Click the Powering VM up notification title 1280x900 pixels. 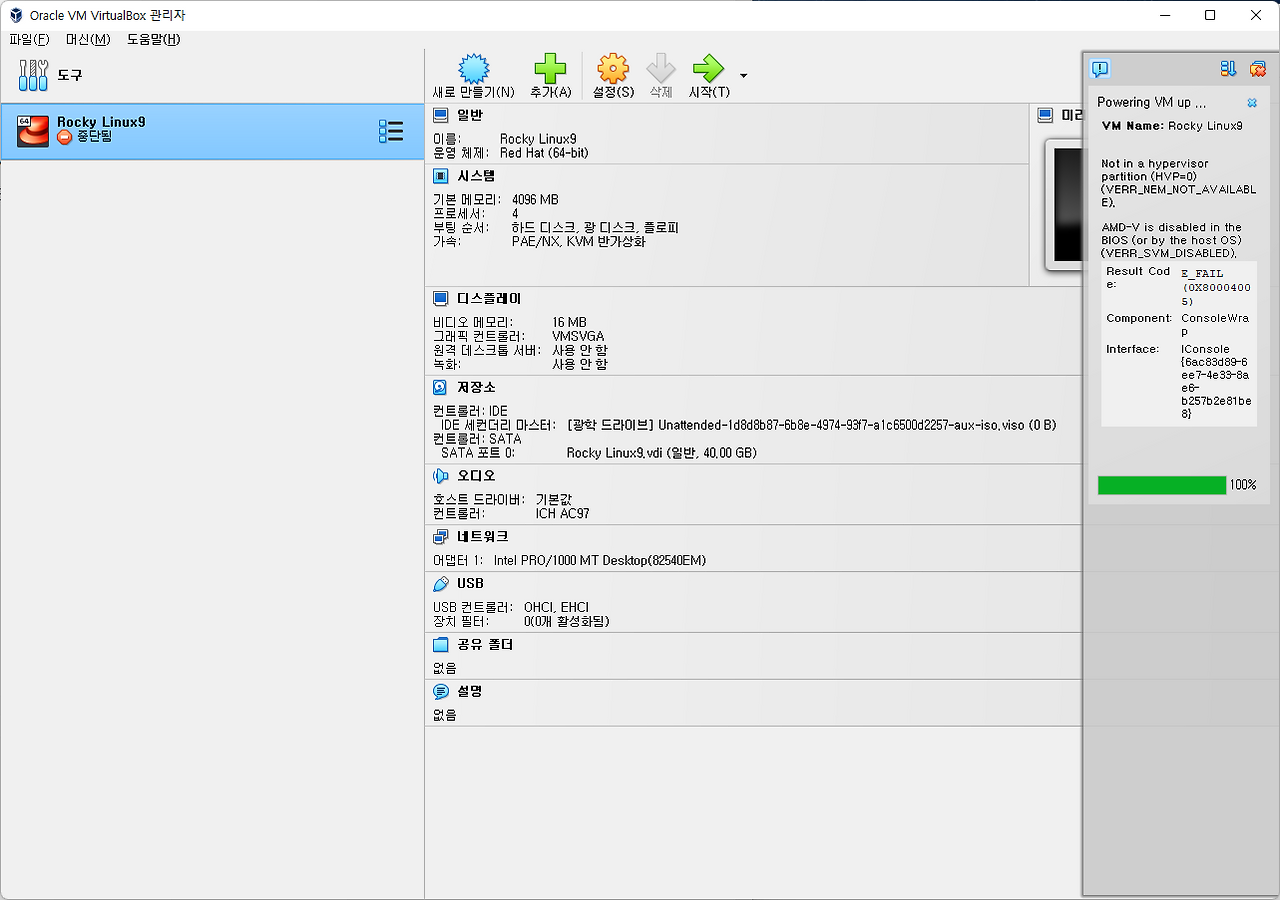click(x=1151, y=102)
